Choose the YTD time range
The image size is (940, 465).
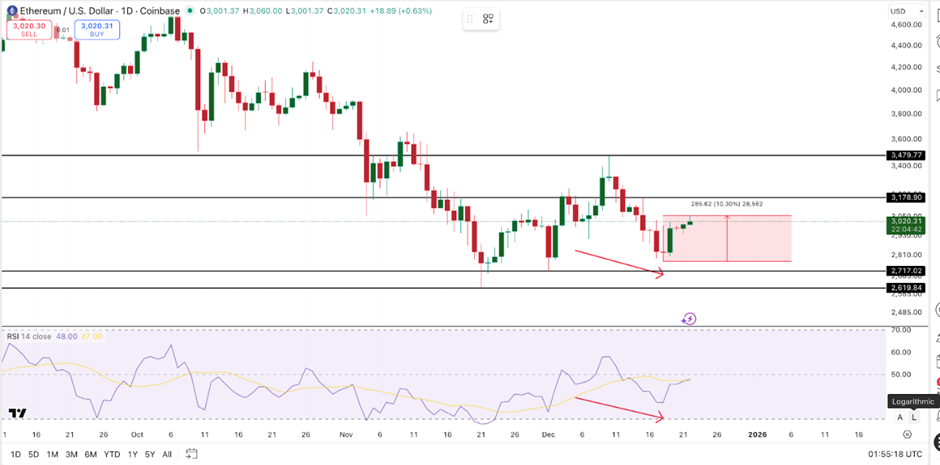(x=112, y=454)
